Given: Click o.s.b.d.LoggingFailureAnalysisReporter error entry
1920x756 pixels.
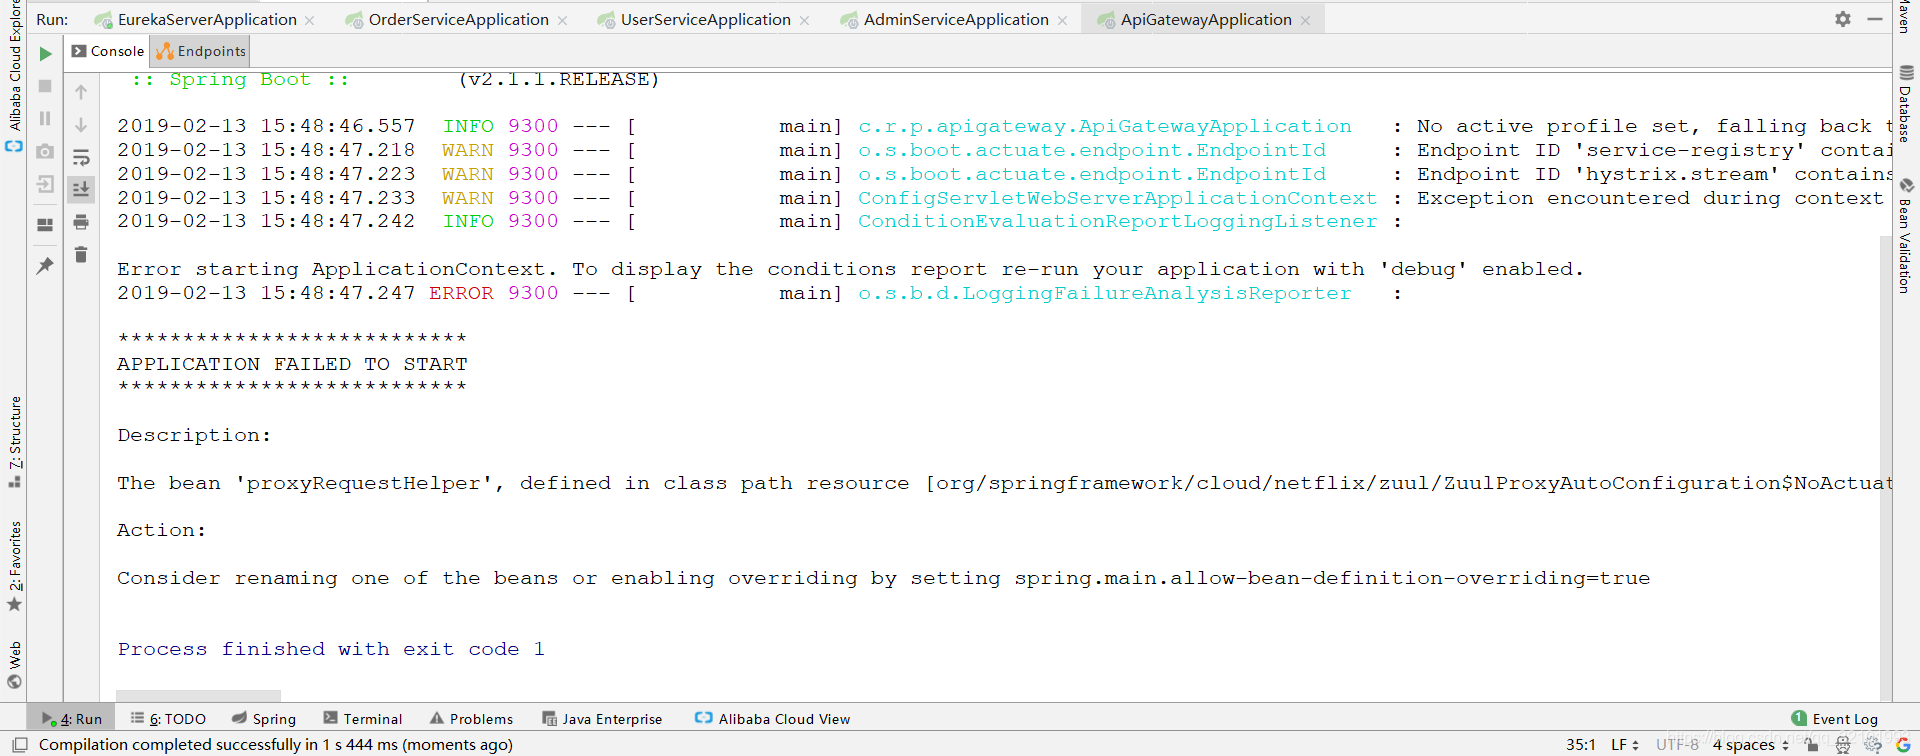Looking at the screenshot, I should (x=1105, y=293).
